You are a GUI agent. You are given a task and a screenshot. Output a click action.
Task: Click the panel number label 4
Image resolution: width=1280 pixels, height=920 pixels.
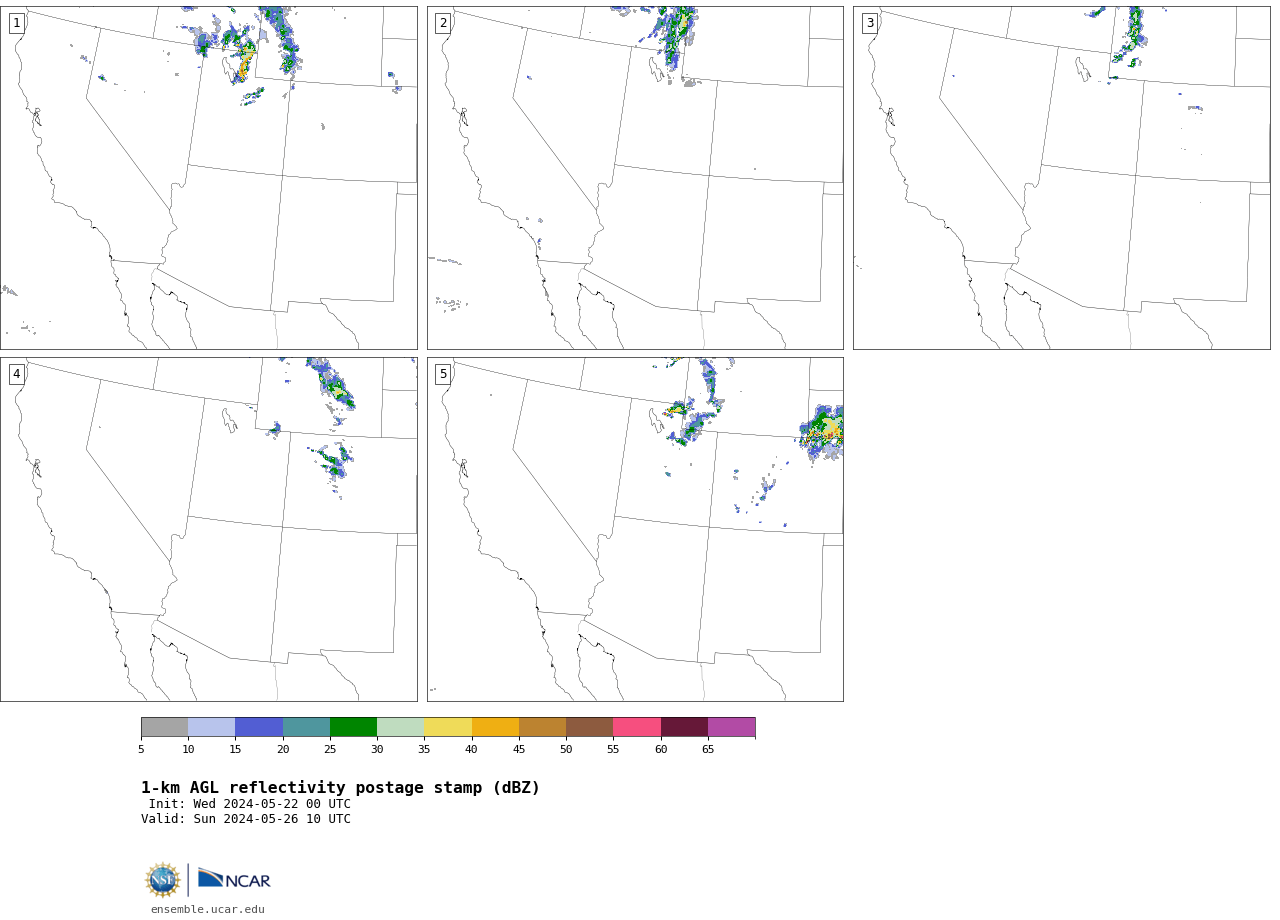(16, 374)
